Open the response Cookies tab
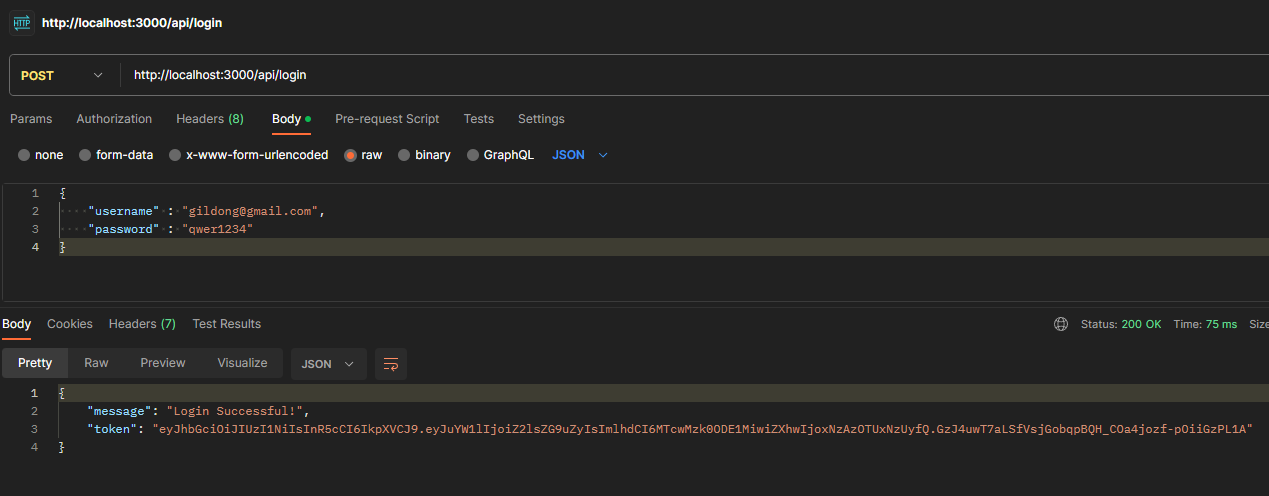The width and height of the screenshot is (1269, 496). 70,324
